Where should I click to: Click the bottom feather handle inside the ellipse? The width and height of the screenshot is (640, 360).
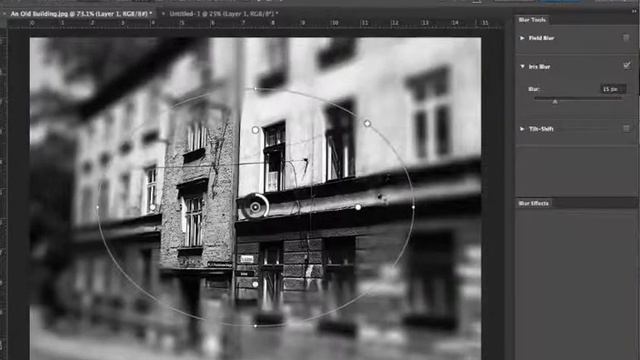255,284
